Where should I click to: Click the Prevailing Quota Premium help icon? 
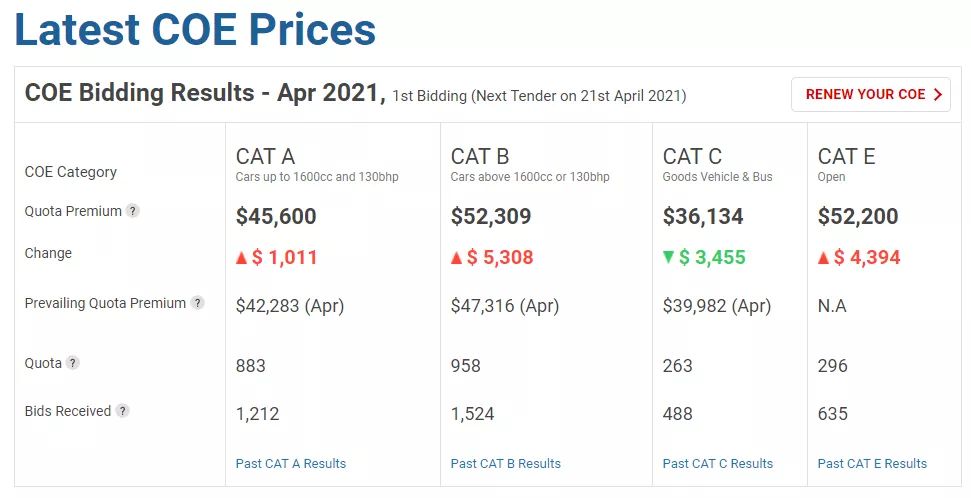point(198,303)
